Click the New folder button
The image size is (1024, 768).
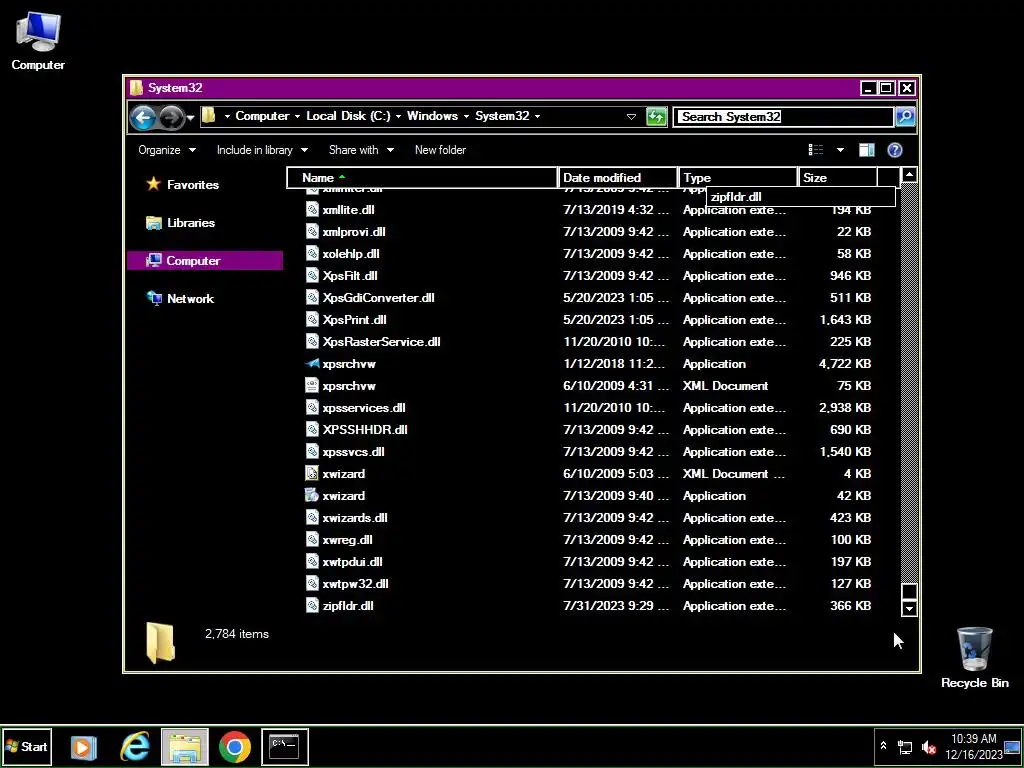coord(440,150)
